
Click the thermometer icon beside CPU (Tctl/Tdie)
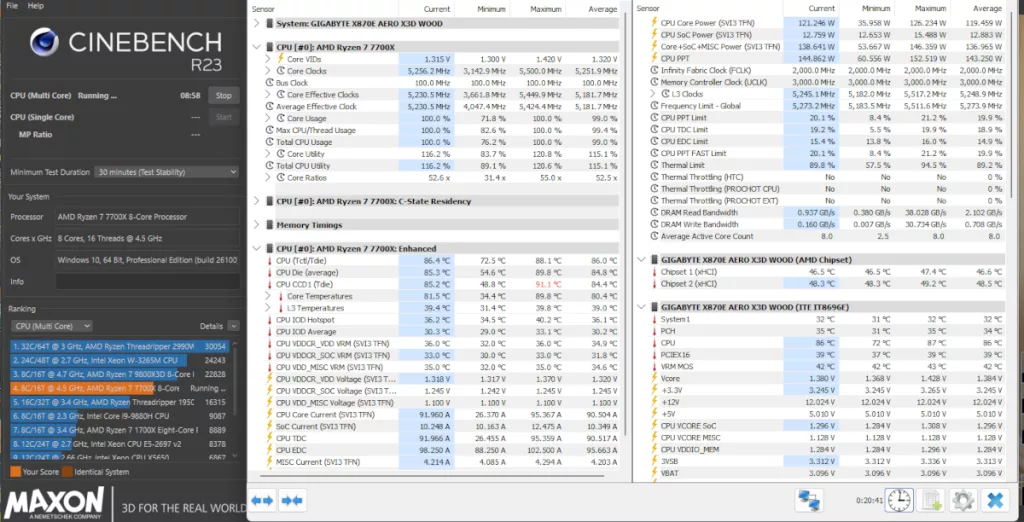pos(270,261)
